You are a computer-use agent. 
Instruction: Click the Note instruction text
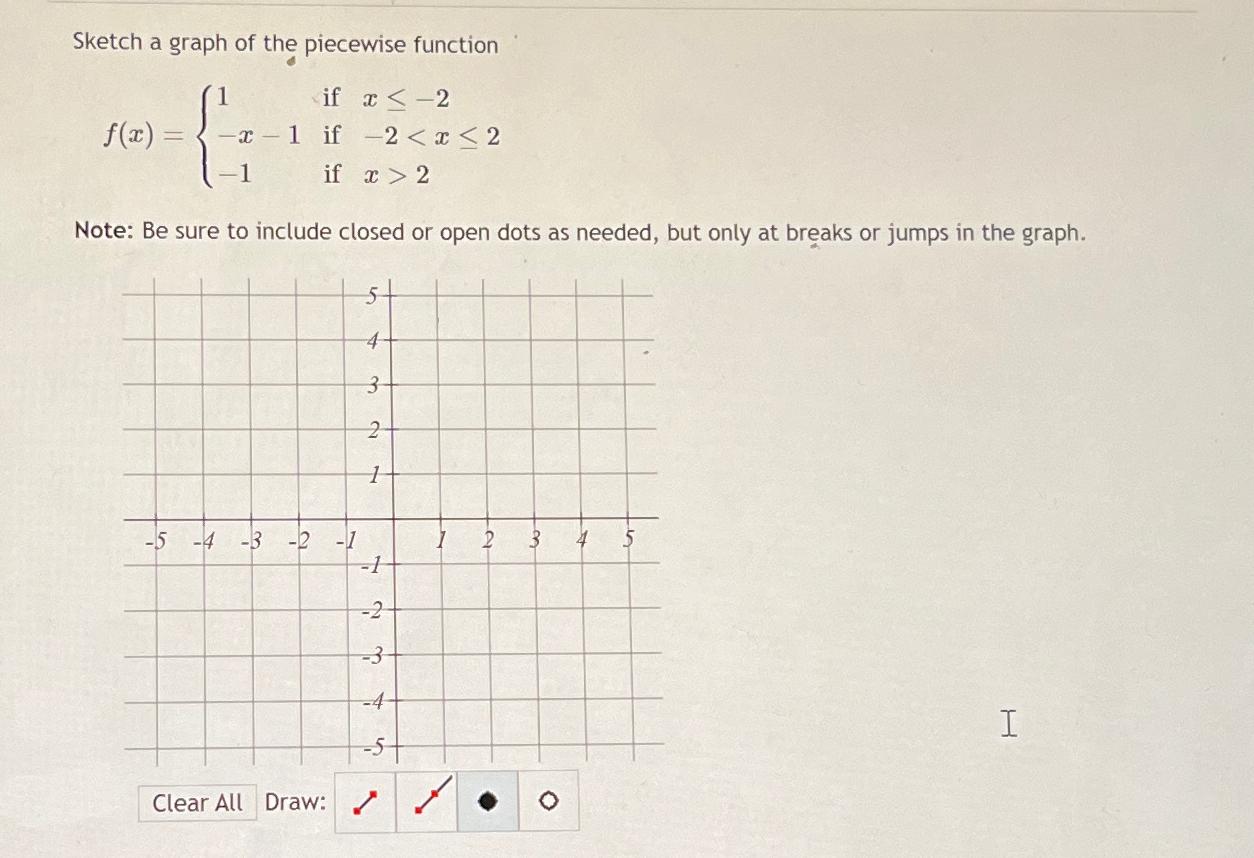coord(580,232)
